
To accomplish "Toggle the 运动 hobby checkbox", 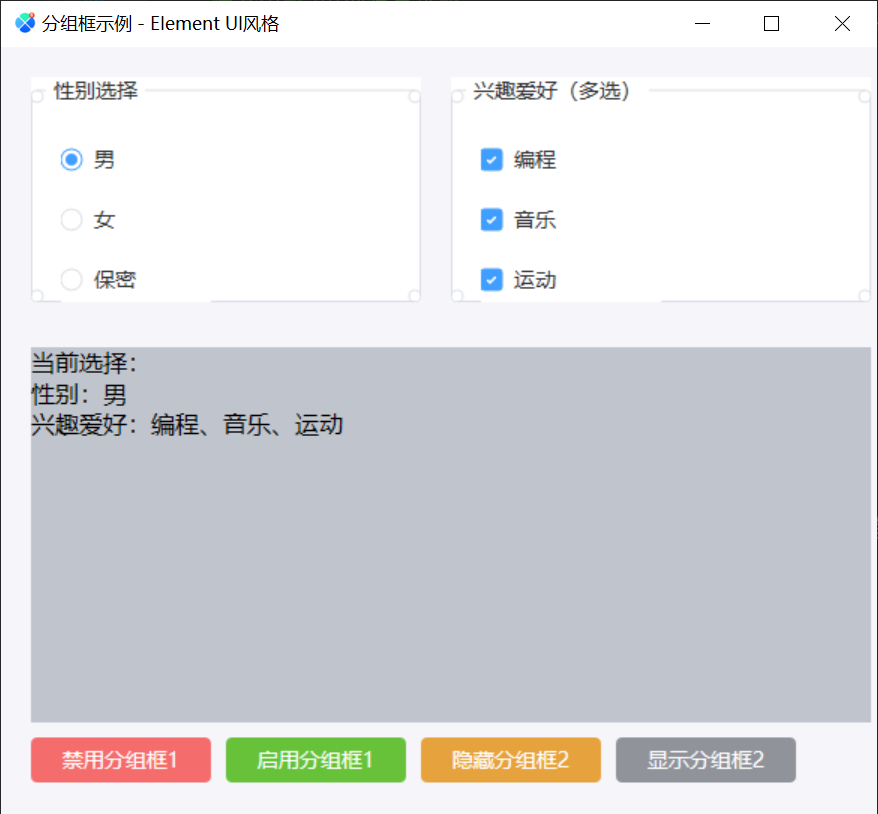I will click(x=490, y=280).
